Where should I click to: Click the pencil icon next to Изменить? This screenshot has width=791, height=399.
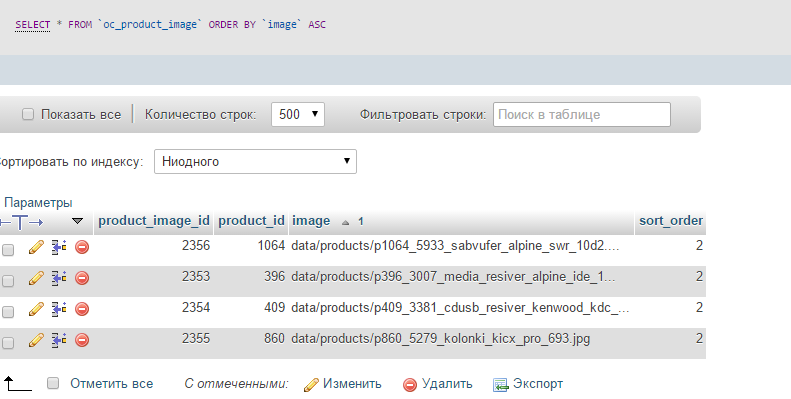coord(311,385)
